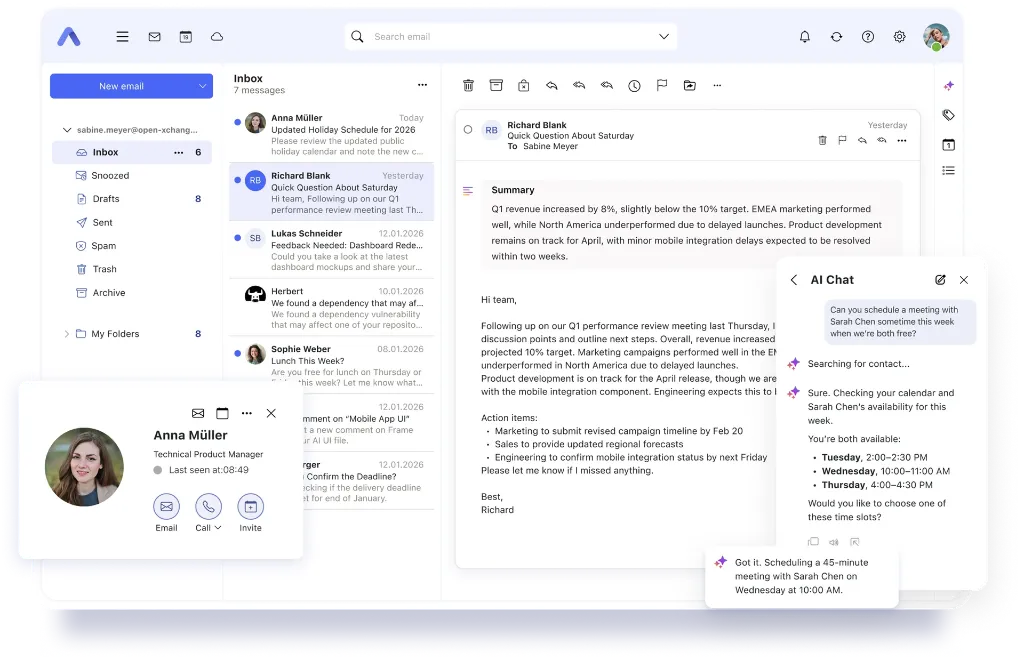
Task: Reply using the single-arrow icon in the top toolbar
Action: (x=552, y=86)
